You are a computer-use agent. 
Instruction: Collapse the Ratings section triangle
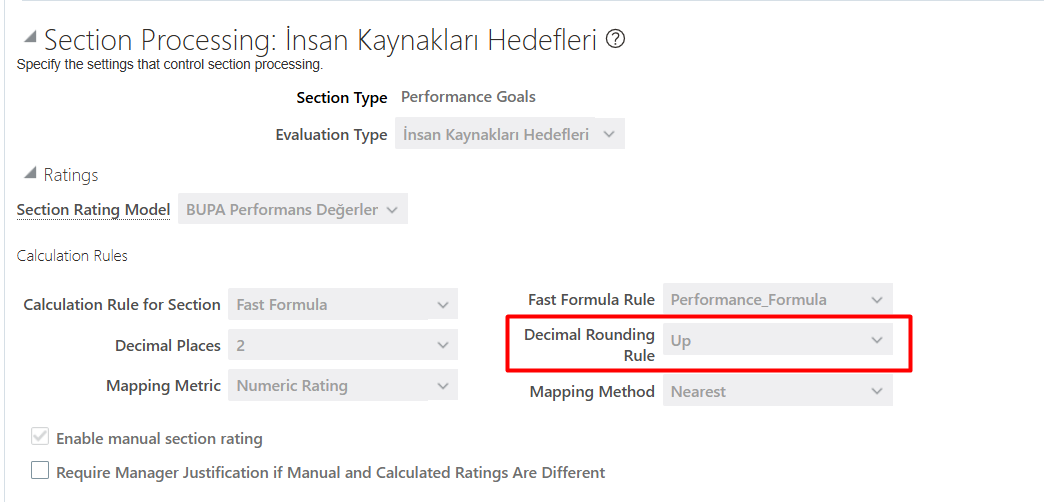[30, 173]
